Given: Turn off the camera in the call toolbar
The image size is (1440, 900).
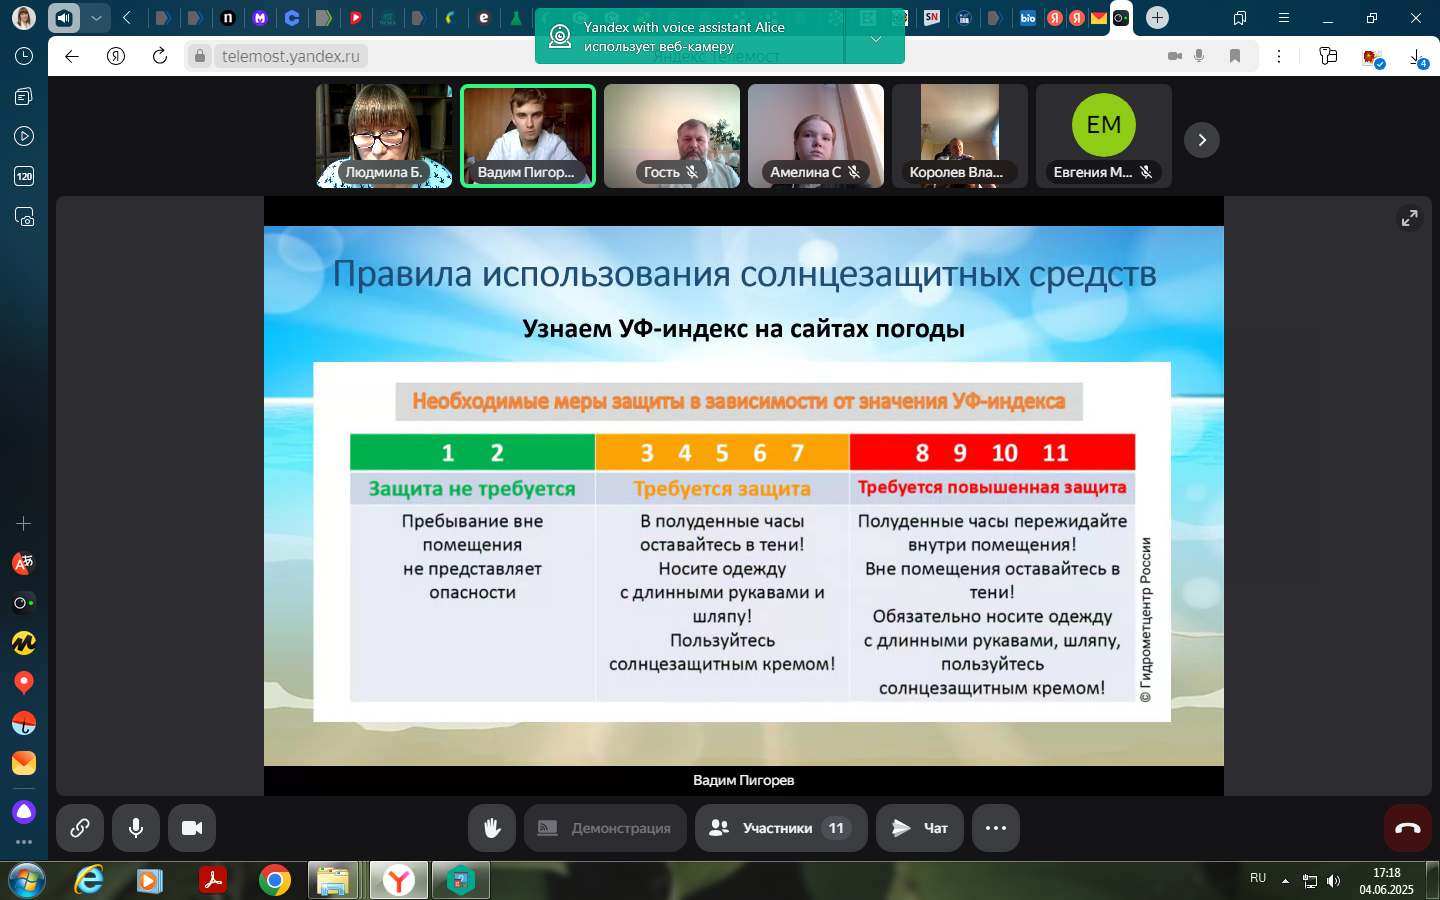Looking at the screenshot, I should [192, 828].
